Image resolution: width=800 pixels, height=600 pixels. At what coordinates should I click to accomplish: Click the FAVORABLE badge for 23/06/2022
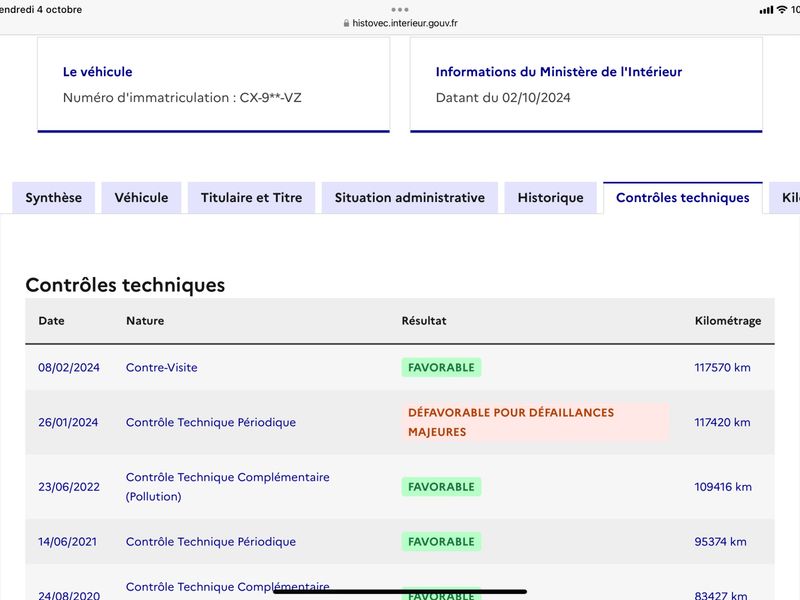441,487
